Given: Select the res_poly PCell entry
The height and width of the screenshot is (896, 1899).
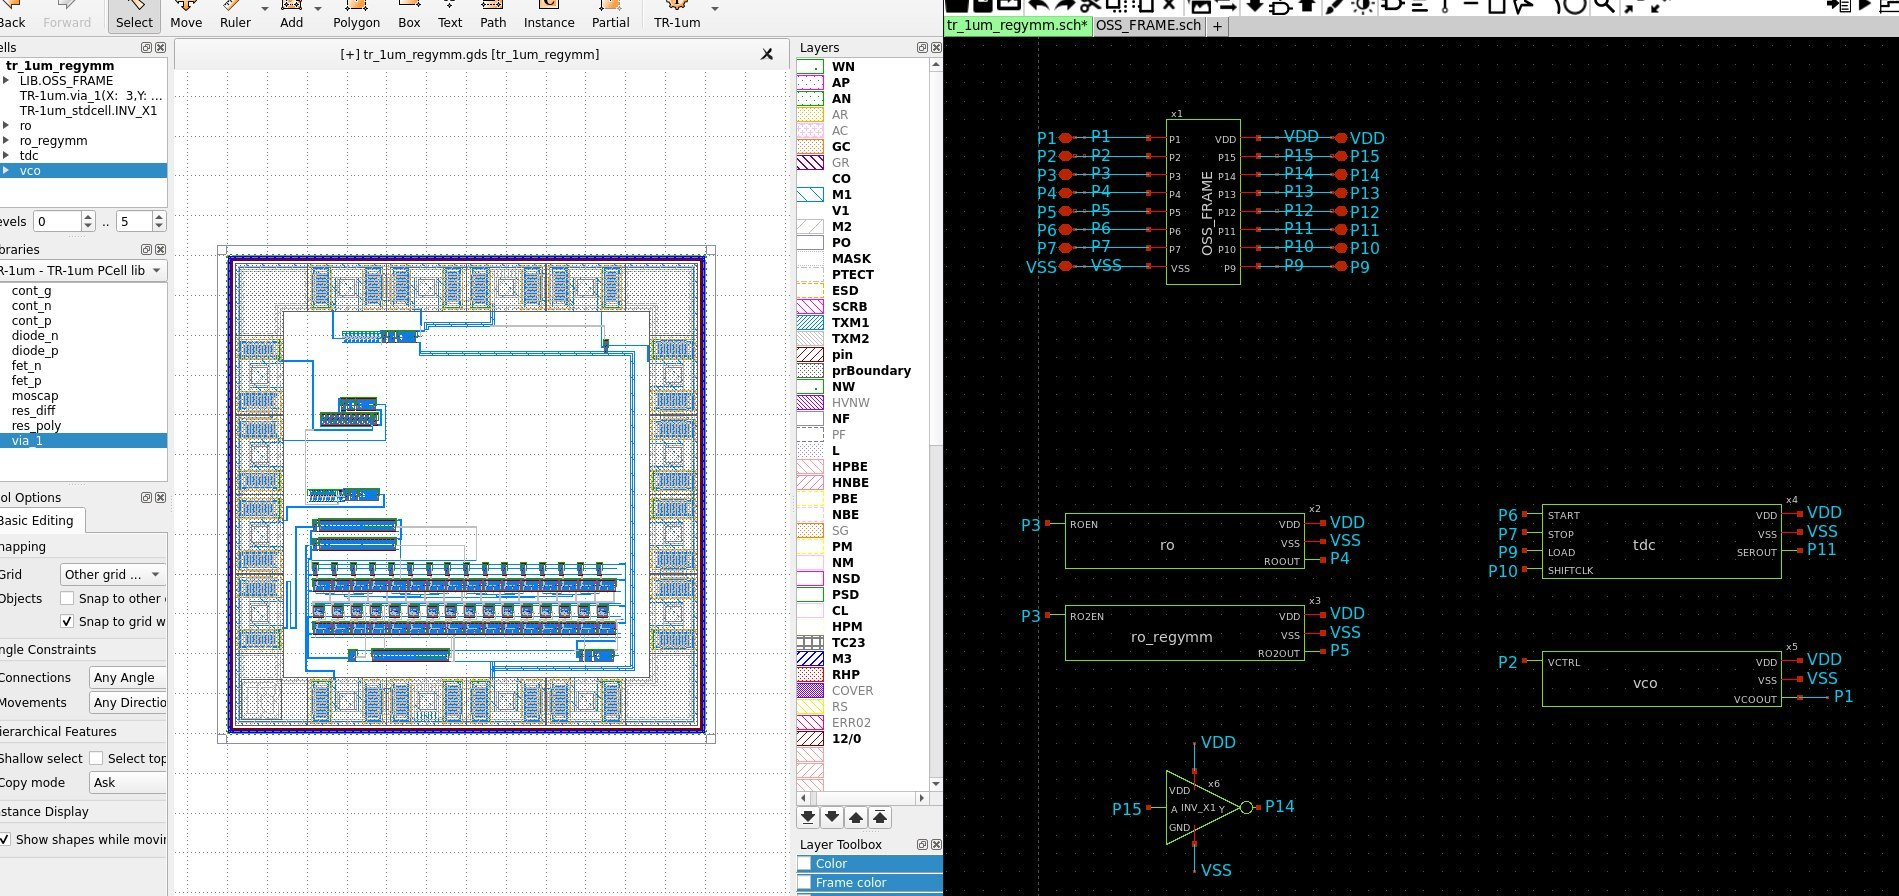Looking at the screenshot, I should point(36,426).
